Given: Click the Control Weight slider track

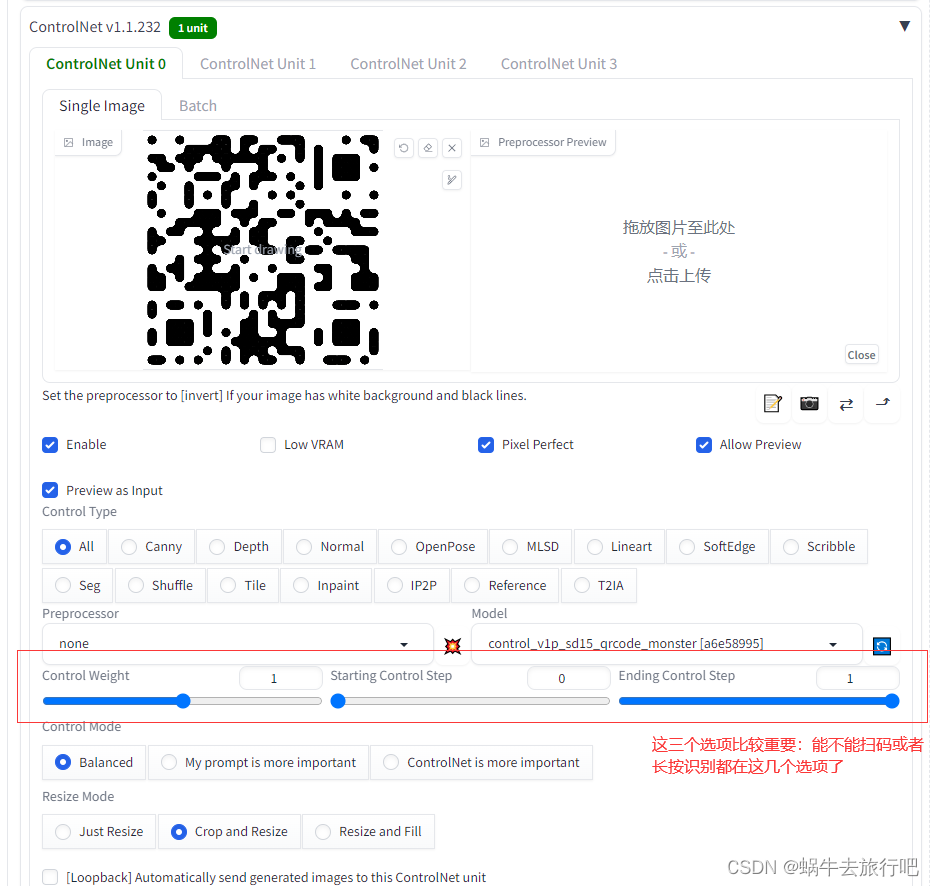Looking at the screenshot, I should [x=182, y=701].
